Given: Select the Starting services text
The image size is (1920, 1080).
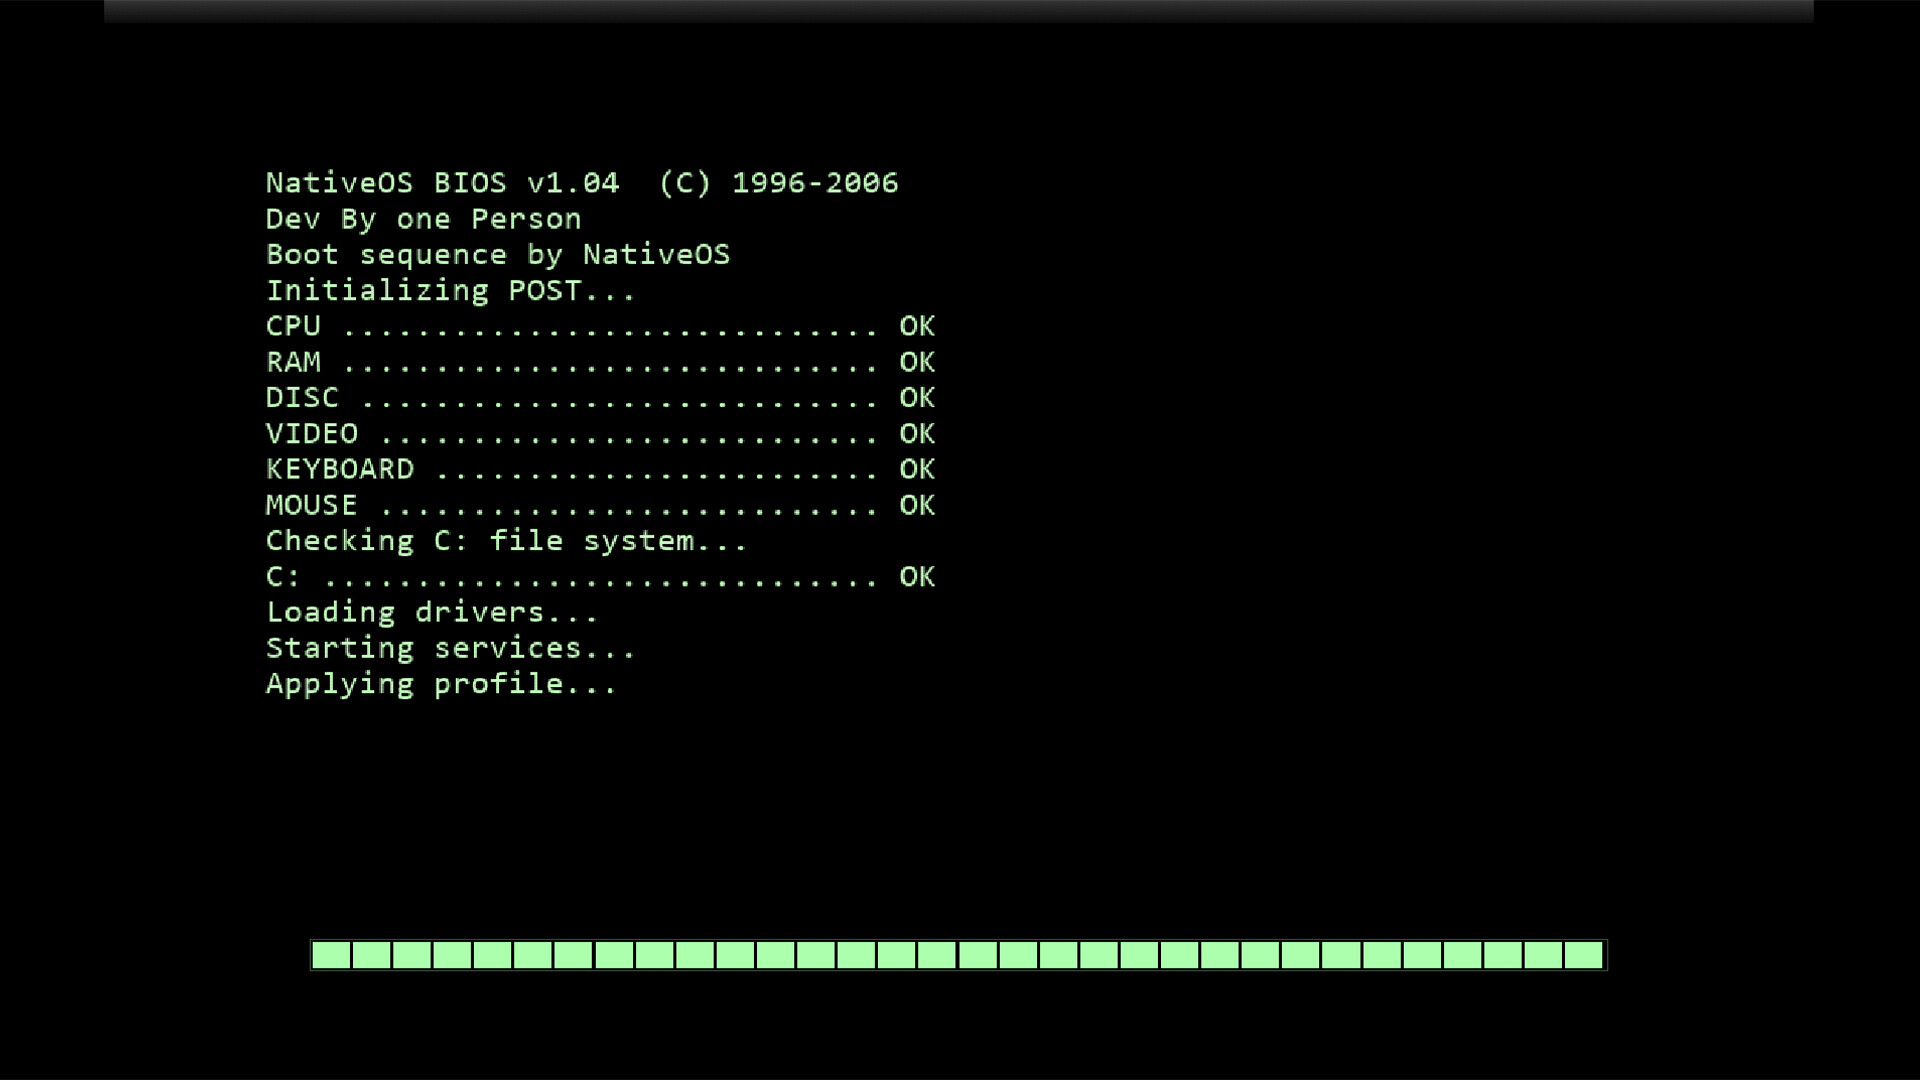Looking at the screenshot, I should tap(448, 648).
